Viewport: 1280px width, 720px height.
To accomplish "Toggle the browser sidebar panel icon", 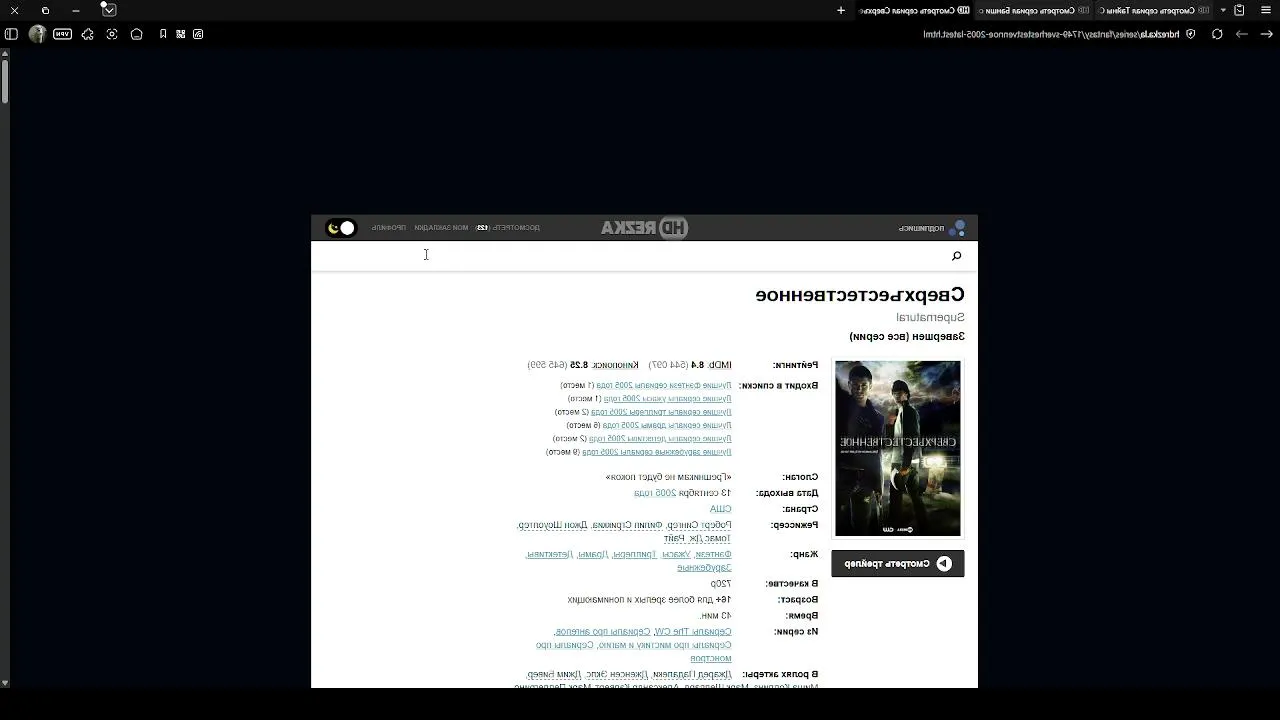I will click(11, 34).
